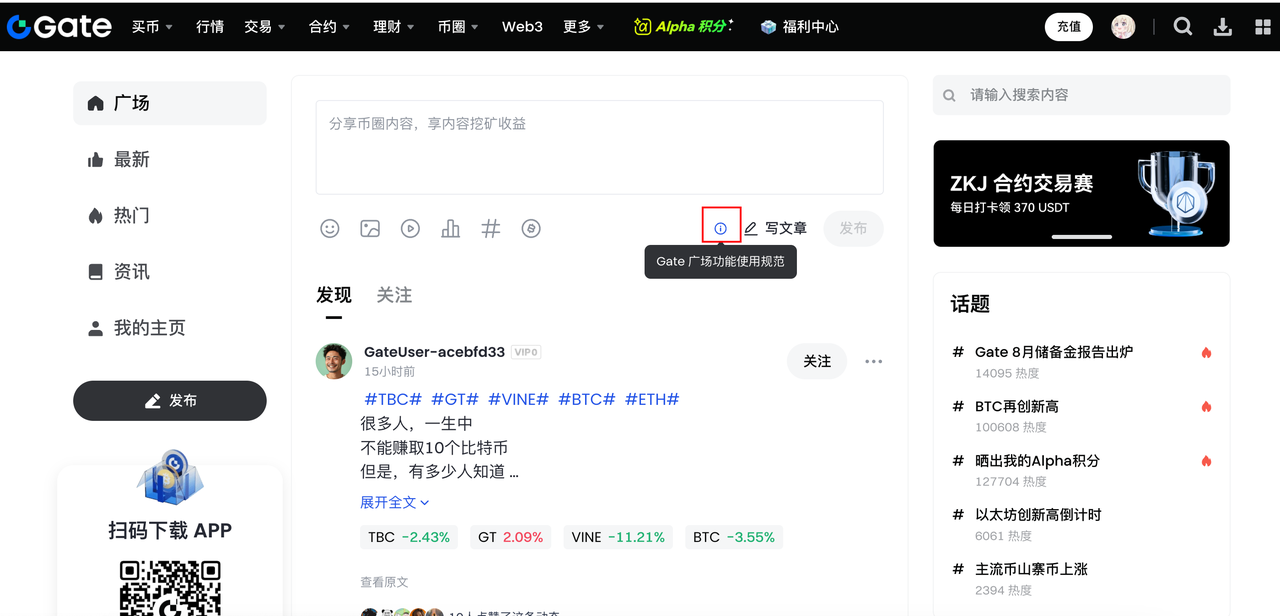The image size is (1280, 616).
Task: Attach an image to the post
Action: [x=370, y=229]
